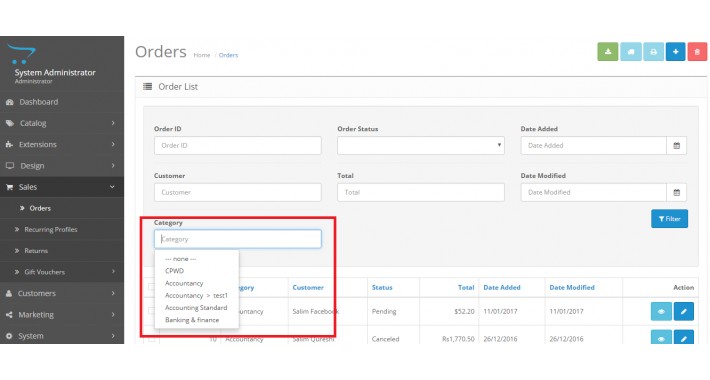Click the blue Filter button
Image resolution: width=710 pixels, height=380 pixels.
click(x=669, y=219)
